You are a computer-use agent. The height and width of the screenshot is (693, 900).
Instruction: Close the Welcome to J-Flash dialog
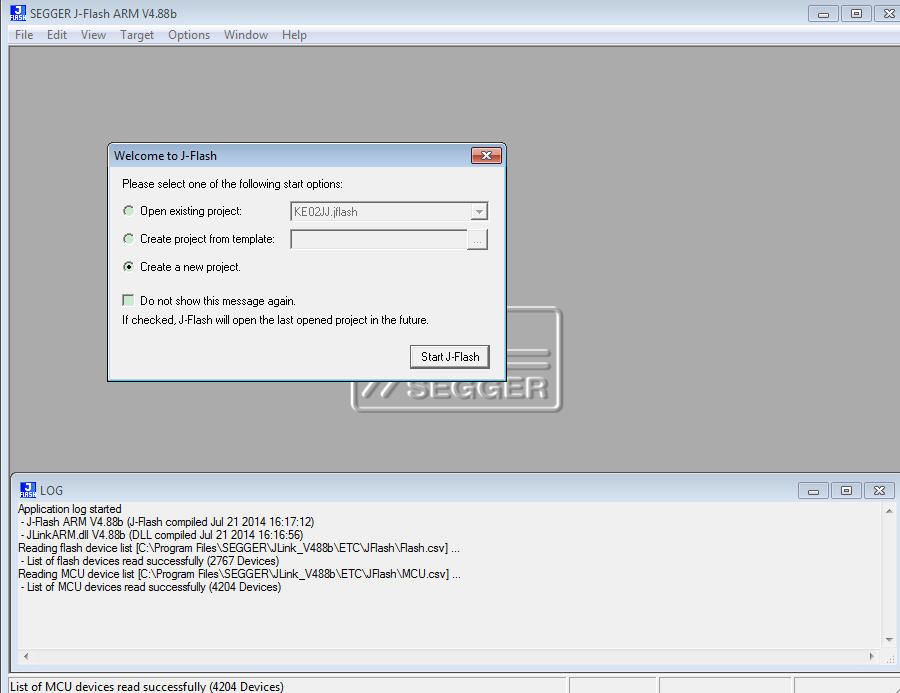486,156
